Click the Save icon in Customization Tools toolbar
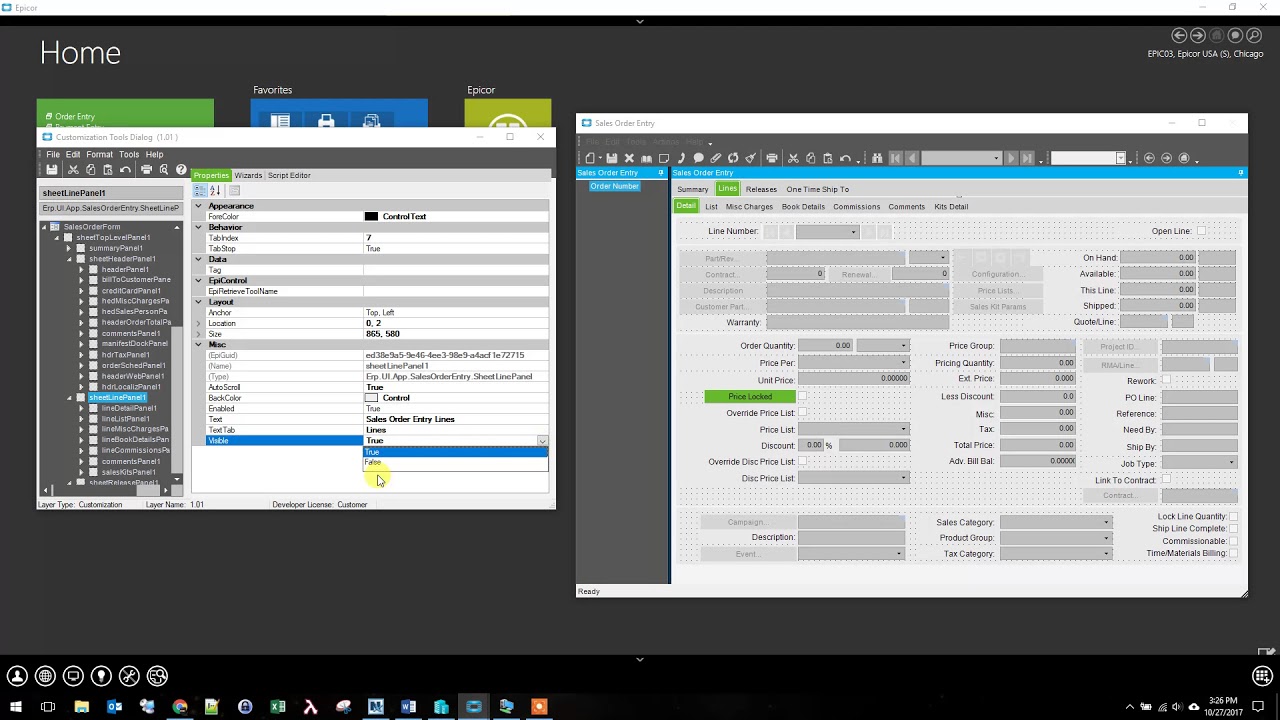1280x720 pixels. point(52,170)
